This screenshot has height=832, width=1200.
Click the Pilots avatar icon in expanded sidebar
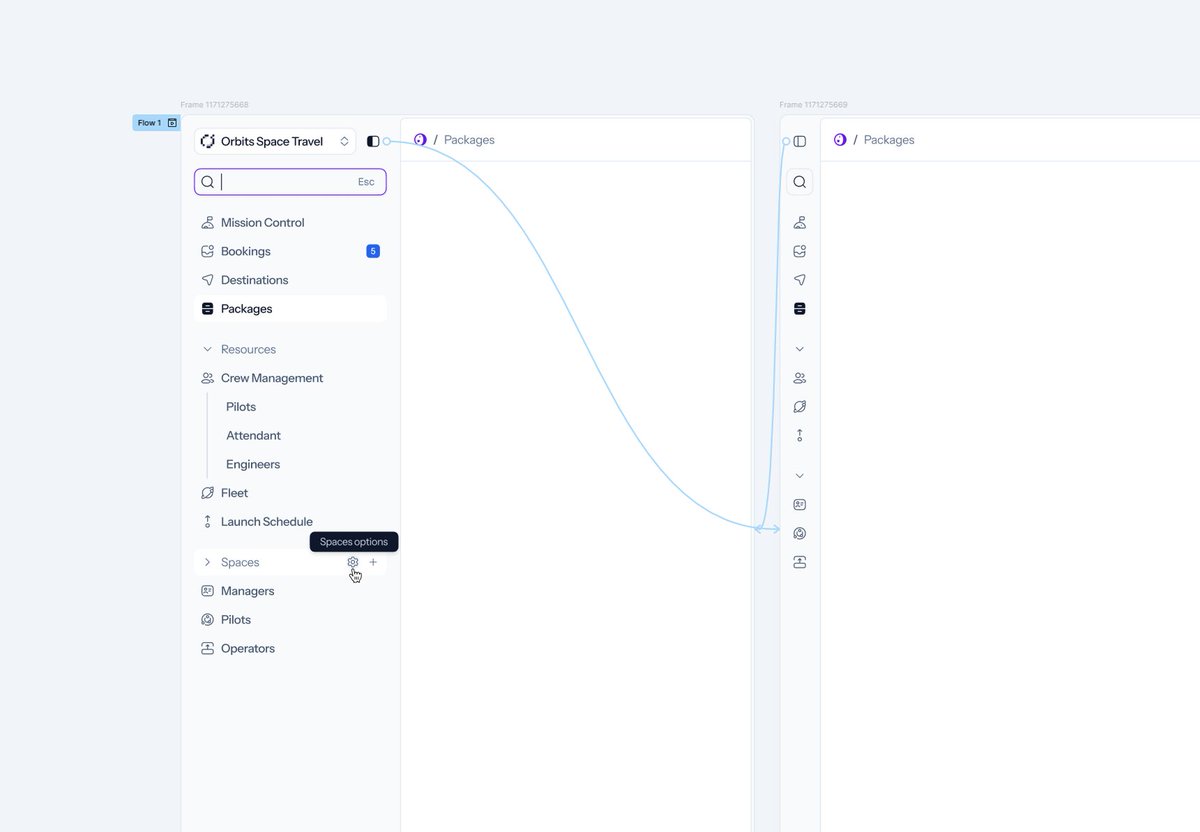tap(207, 620)
